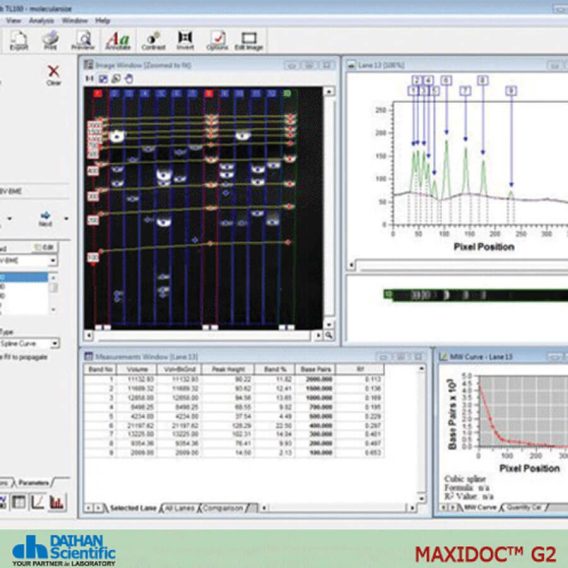Click the bar chart icon at bottom left
Image resolution: width=568 pixels, height=568 pixels.
[57, 502]
